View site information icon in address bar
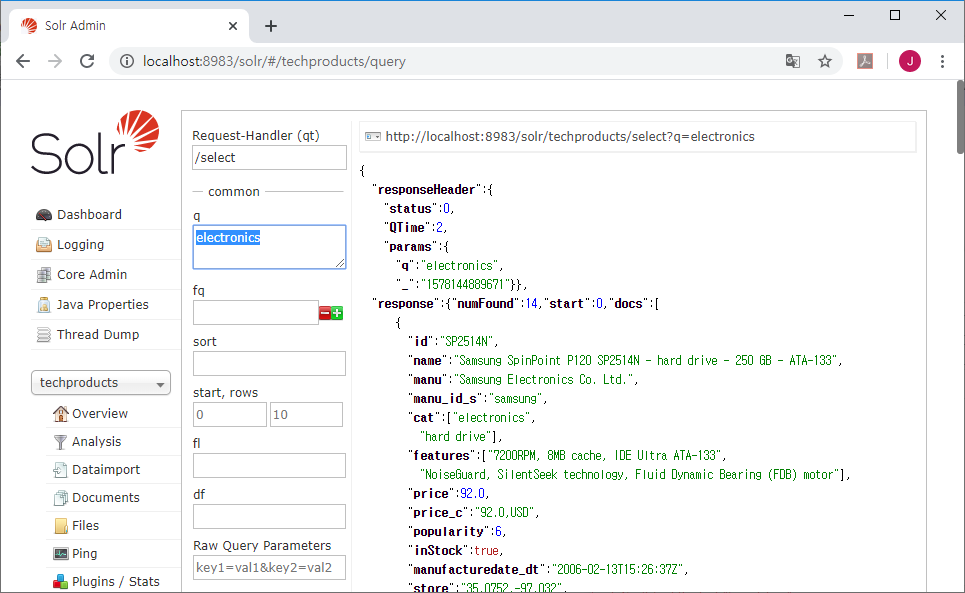This screenshot has width=965, height=593. click(x=127, y=62)
